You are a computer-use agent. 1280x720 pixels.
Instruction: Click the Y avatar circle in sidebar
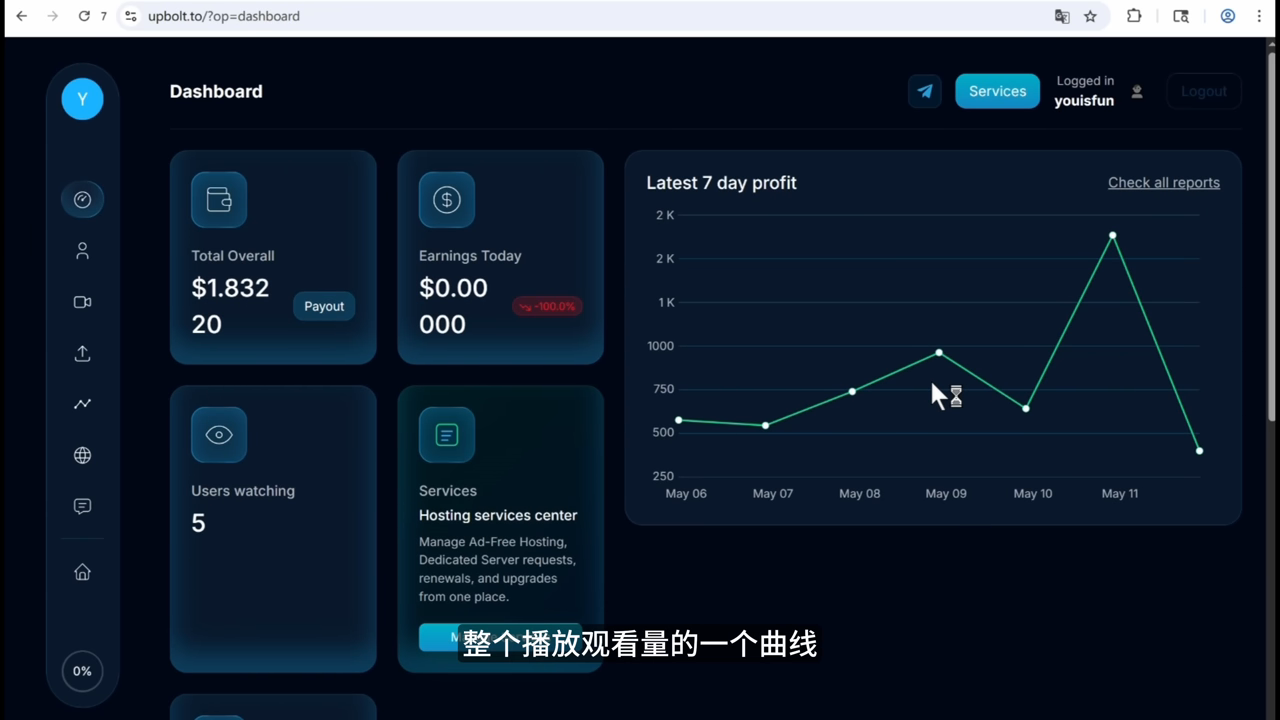tap(82, 99)
